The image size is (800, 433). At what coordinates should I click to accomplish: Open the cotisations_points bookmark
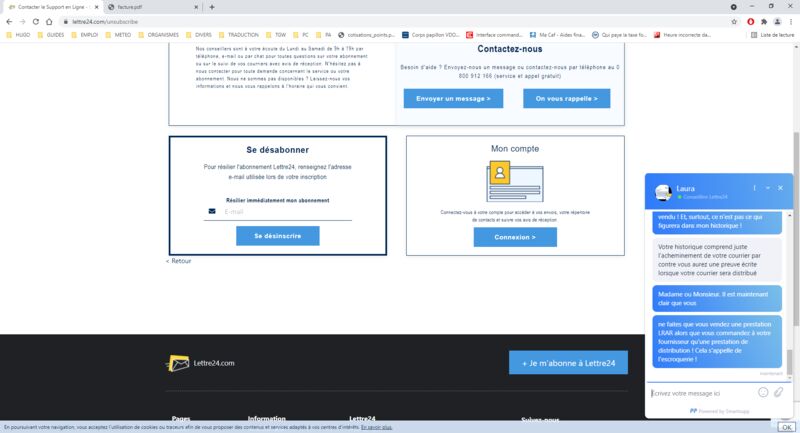367,35
